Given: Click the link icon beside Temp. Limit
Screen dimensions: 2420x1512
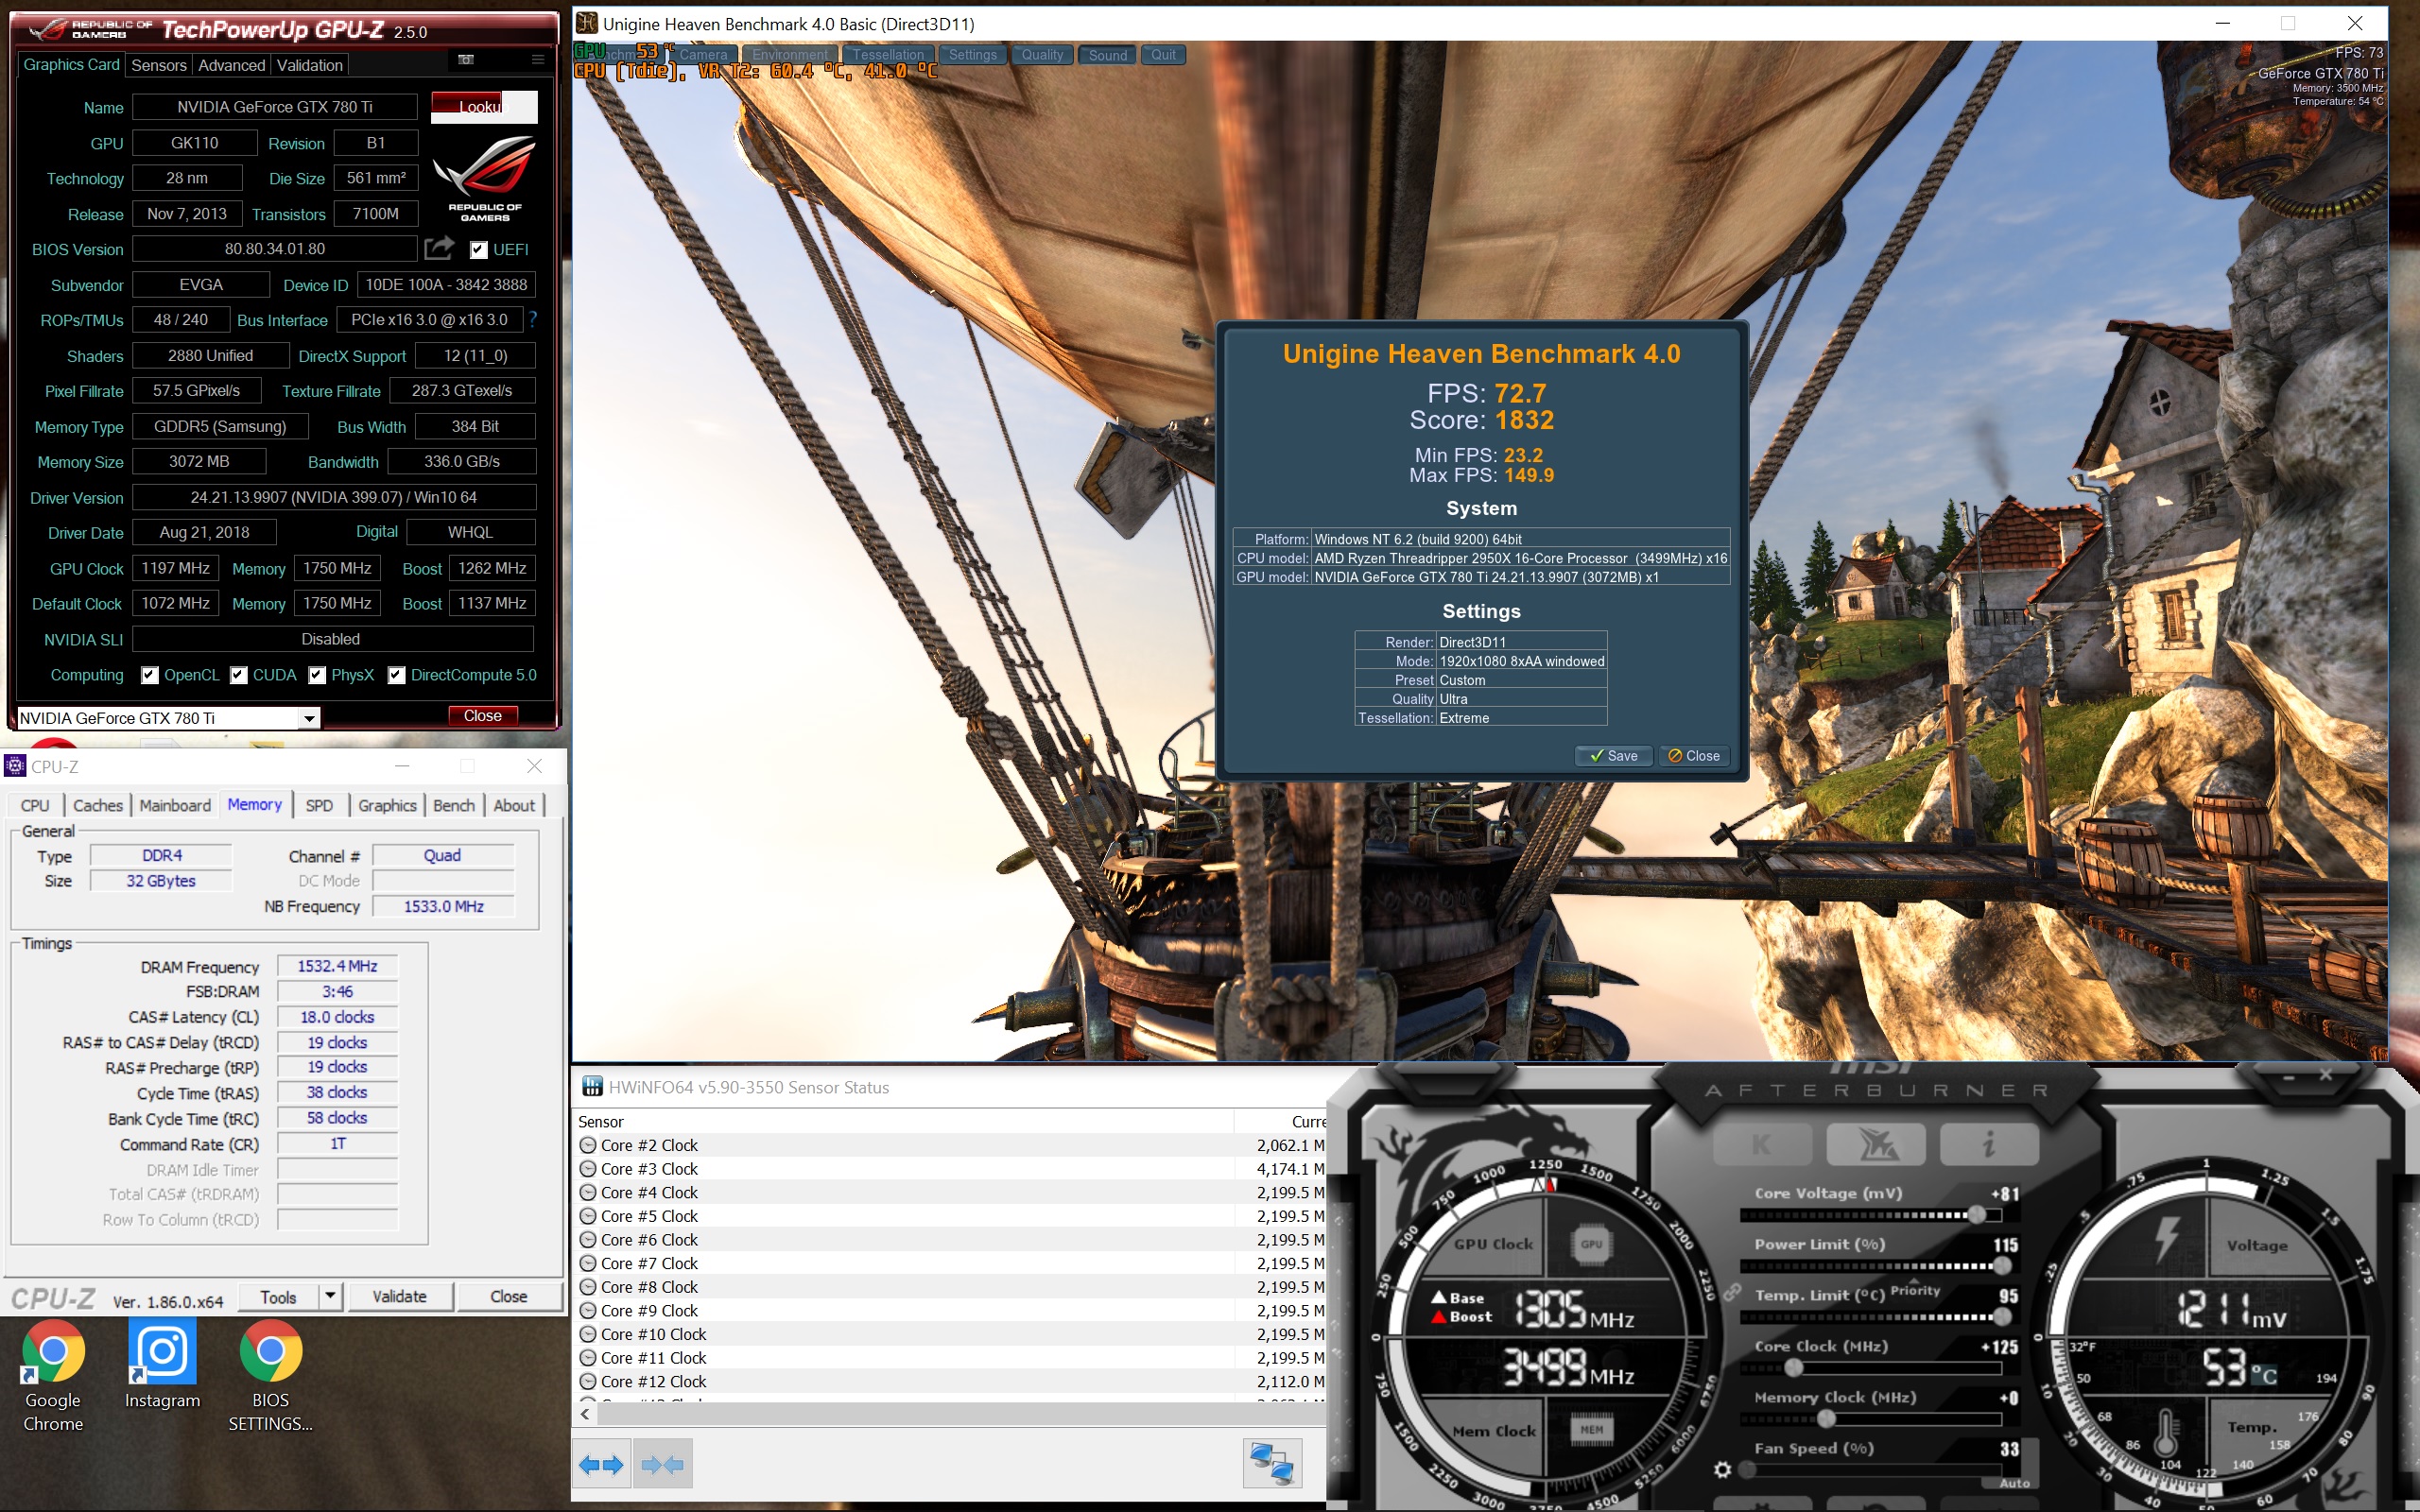Looking at the screenshot, I should click(x=1733, y=1293).
